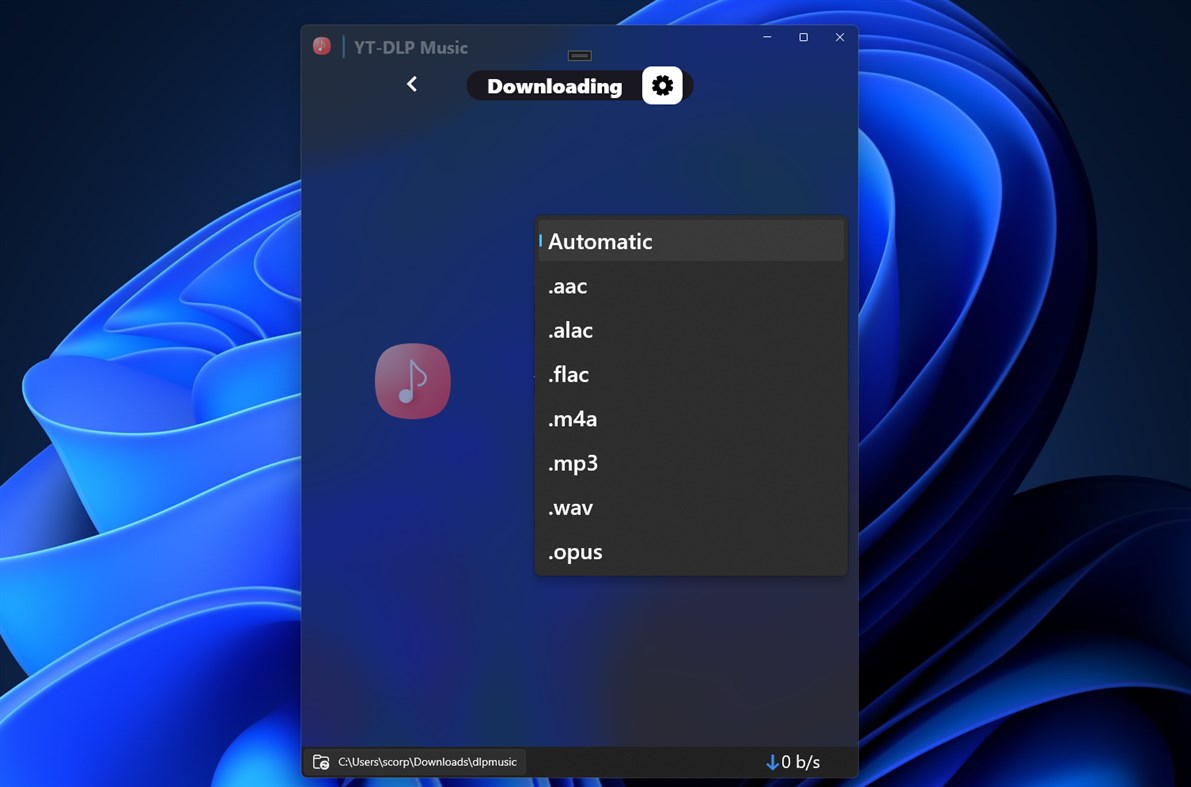The height and width of the screenshot is (787, 1191).
Task: Click the small handle bar above Downloading
Action: tap(580, 55)
